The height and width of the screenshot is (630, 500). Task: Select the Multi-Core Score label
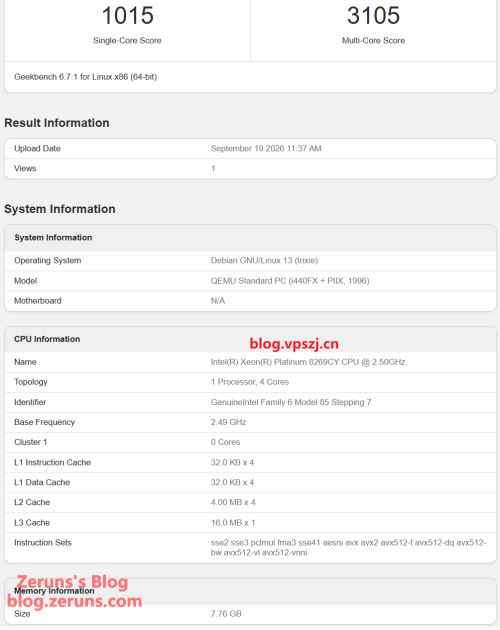[x=373, y=41]
